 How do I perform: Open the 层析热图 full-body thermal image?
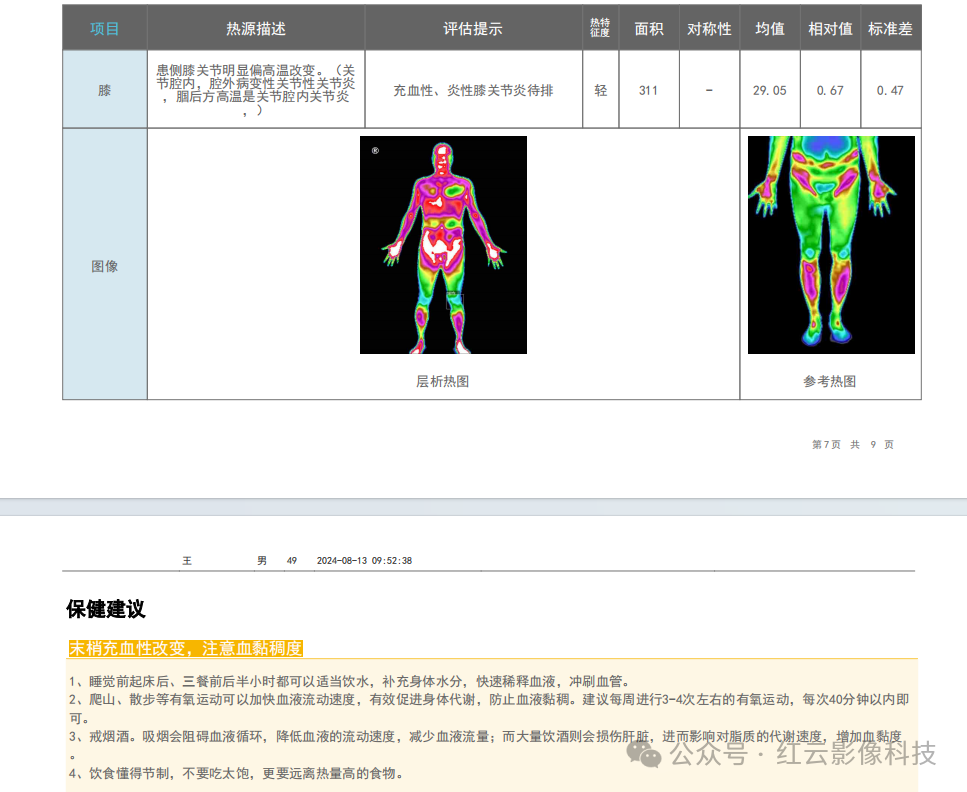click(x=443, y=245)
